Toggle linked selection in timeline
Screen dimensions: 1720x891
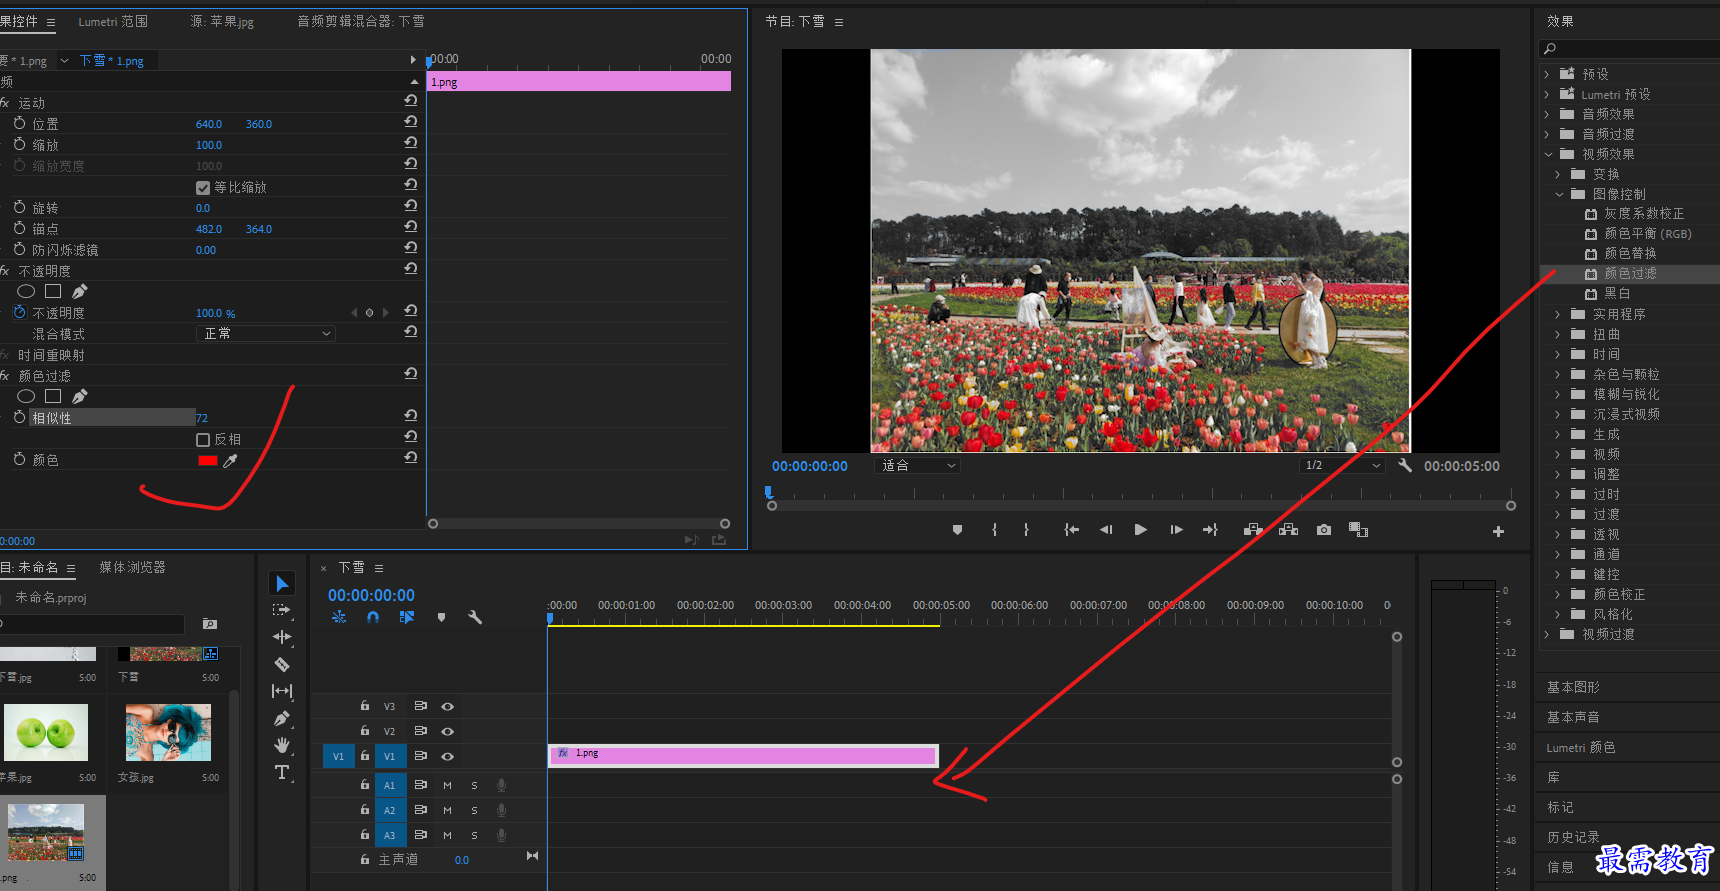pos(407,617)
